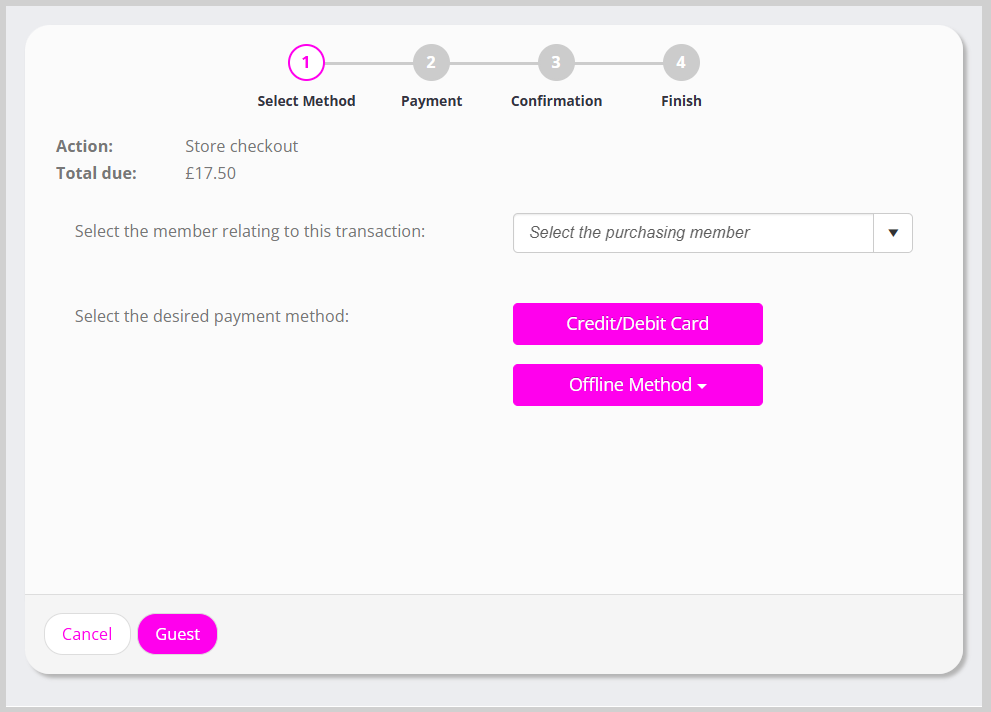Click the step 1 circle indicator
Viewport: 991px width, 712px height.
coord(306,63)
